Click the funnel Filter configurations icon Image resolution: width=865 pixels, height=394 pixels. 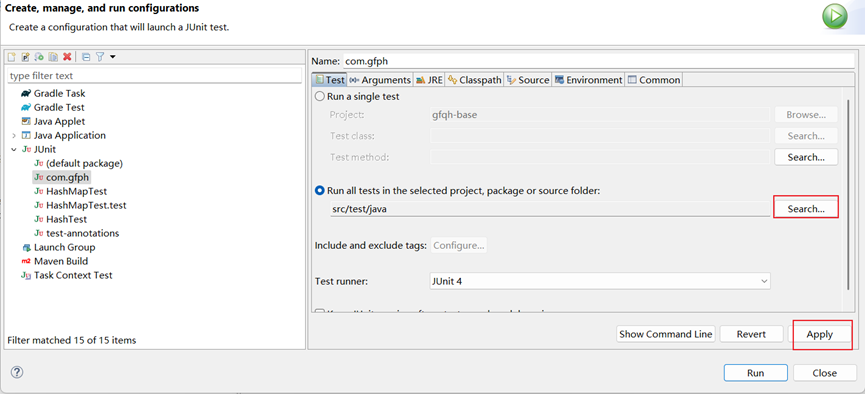click(x=100, y=56)
